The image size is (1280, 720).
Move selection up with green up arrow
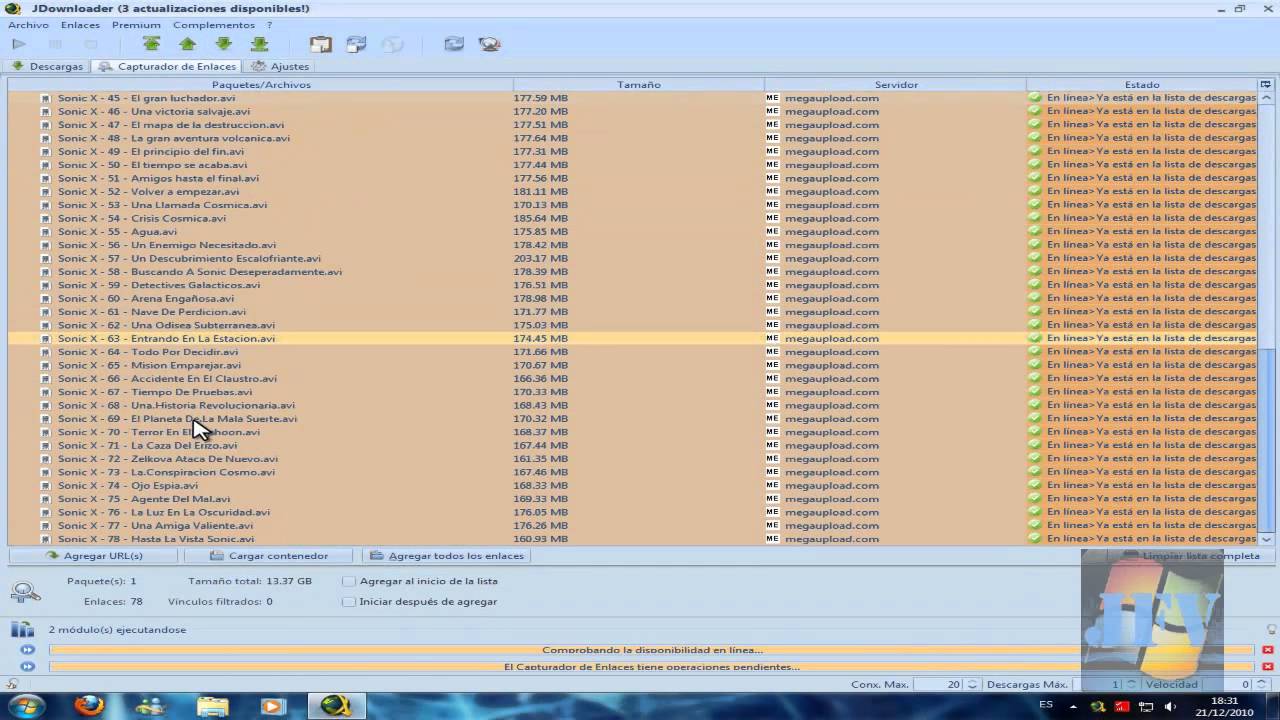(x=187, y=44)
